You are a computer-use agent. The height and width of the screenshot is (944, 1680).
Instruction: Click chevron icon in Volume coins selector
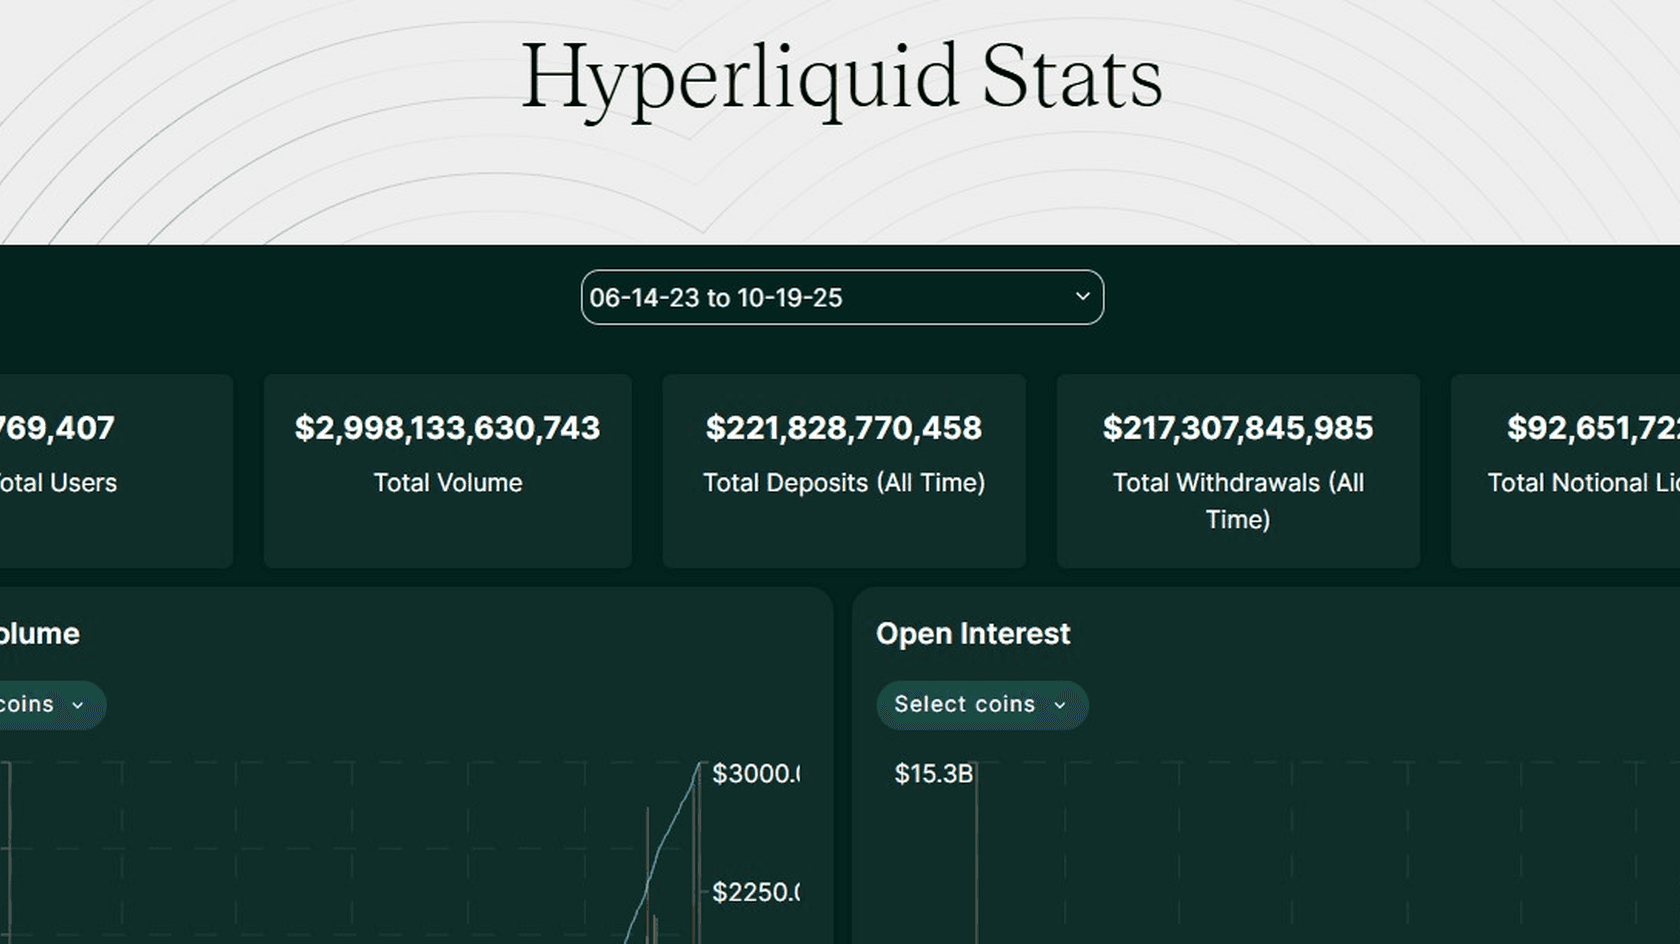click(78, 705)
